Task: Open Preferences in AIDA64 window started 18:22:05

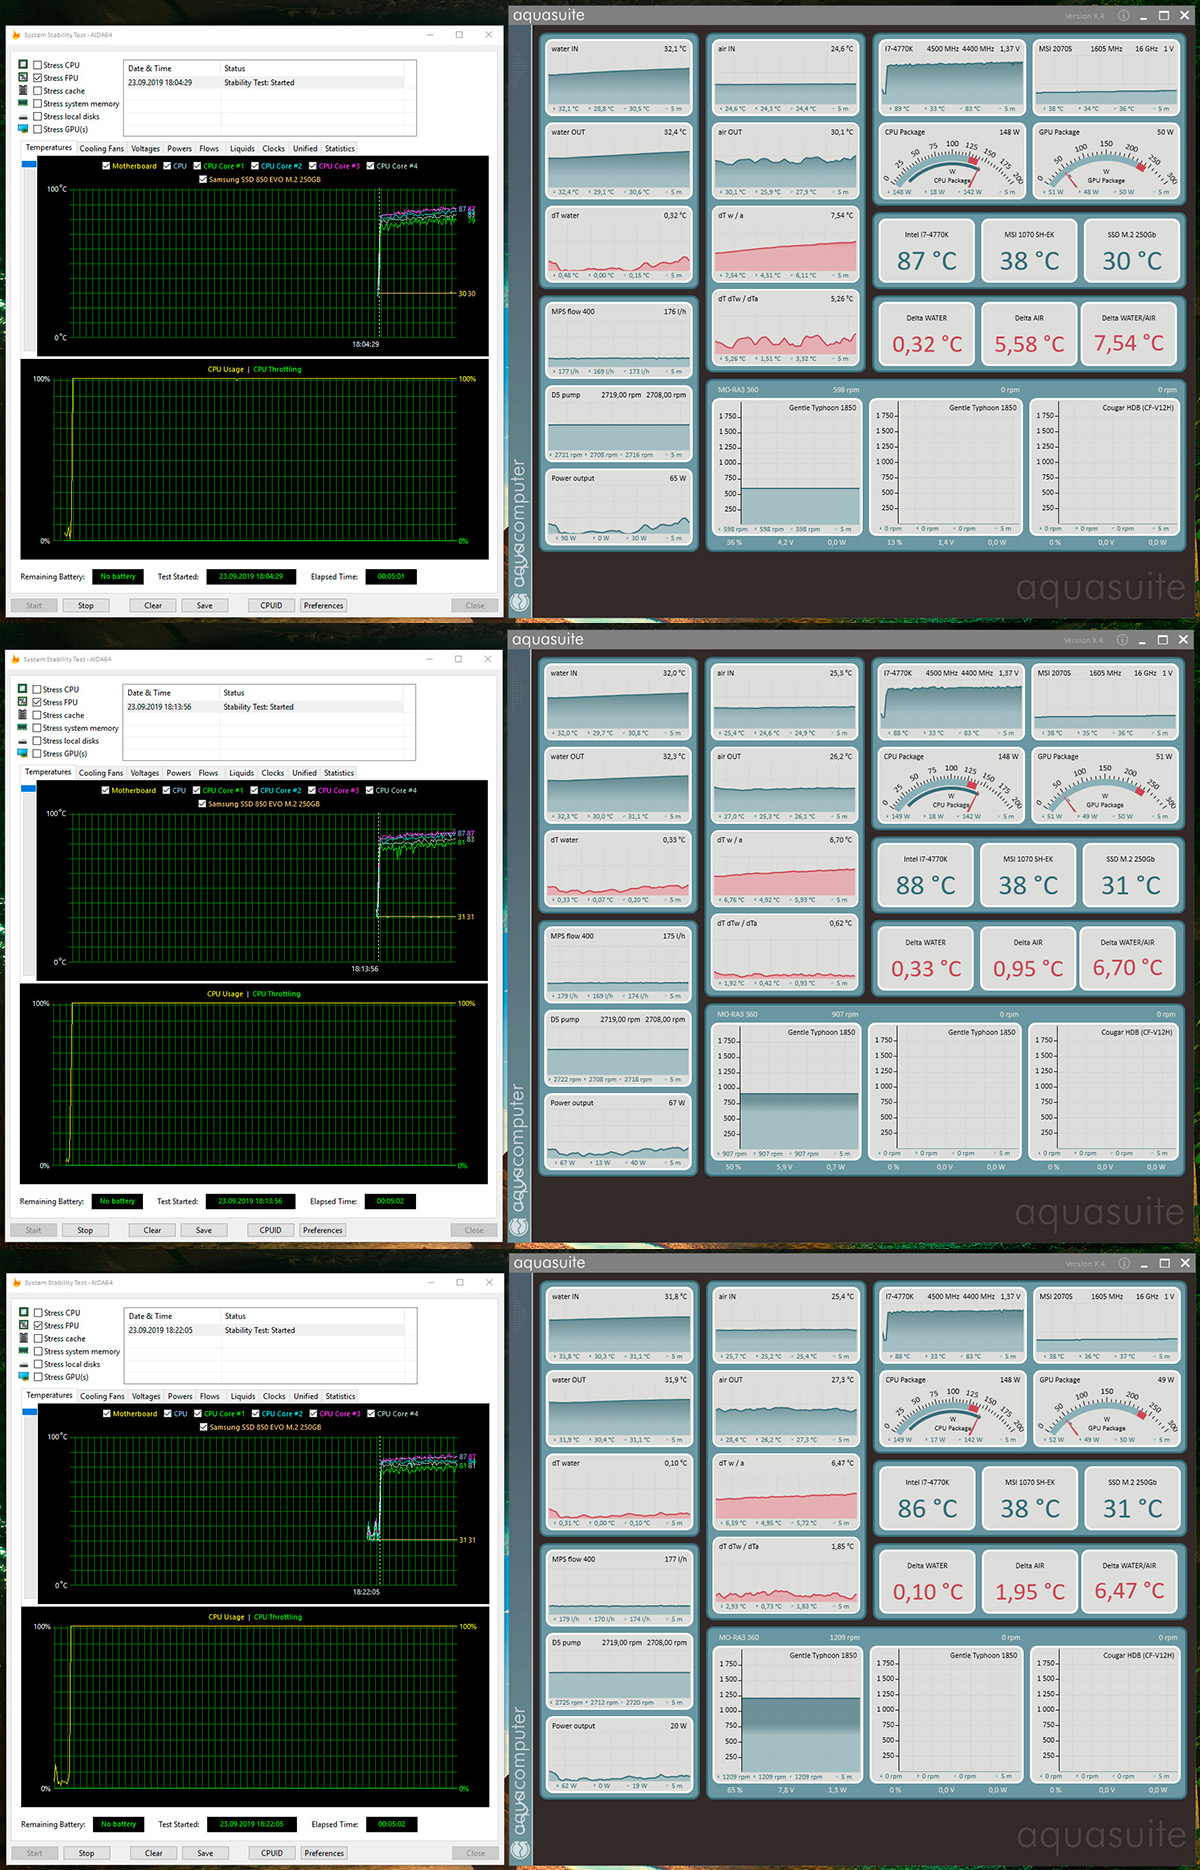Action: click(x=324, y=1853)
